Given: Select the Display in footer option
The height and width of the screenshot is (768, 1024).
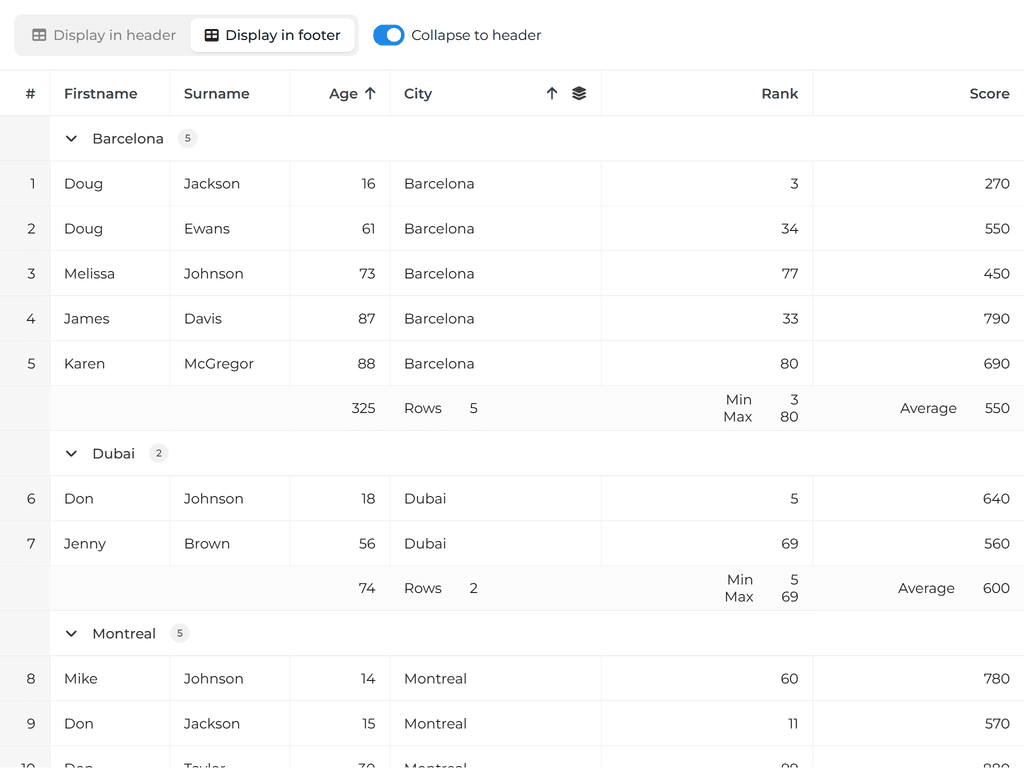Looking at the screenshot, I should point(273,35).
